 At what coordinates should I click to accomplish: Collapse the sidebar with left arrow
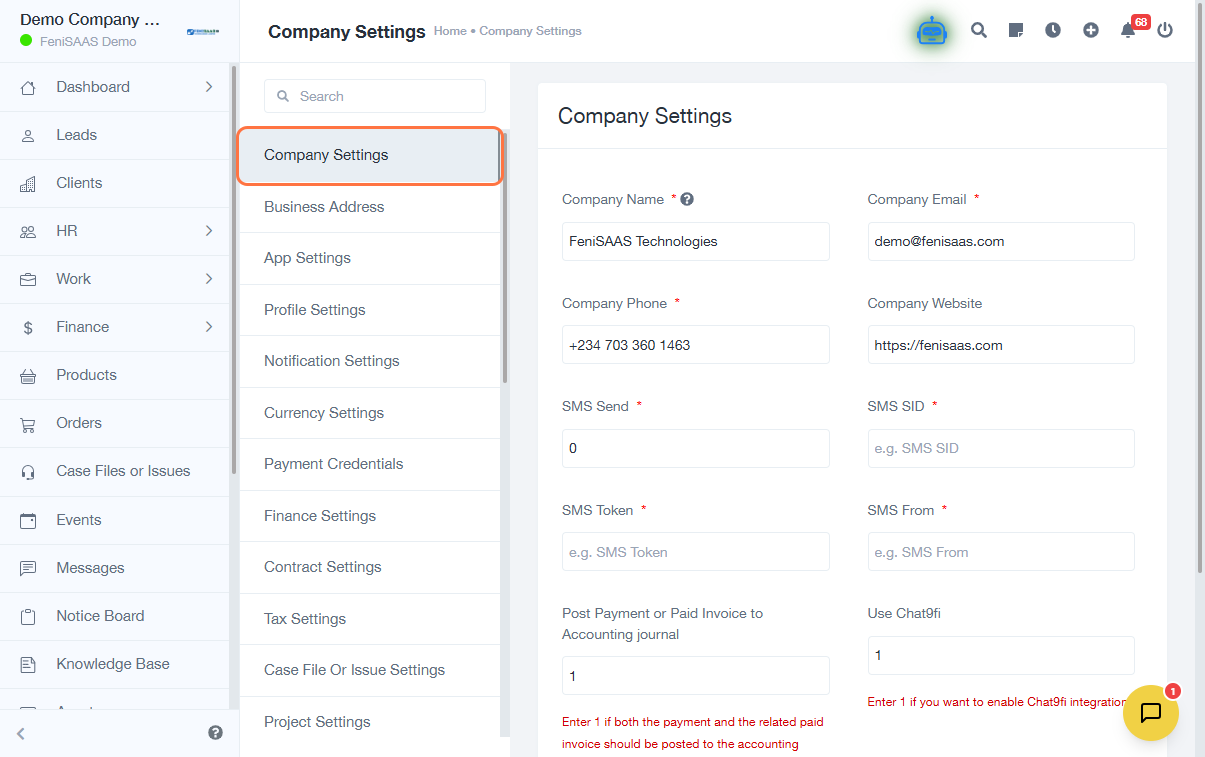(21, 733)
